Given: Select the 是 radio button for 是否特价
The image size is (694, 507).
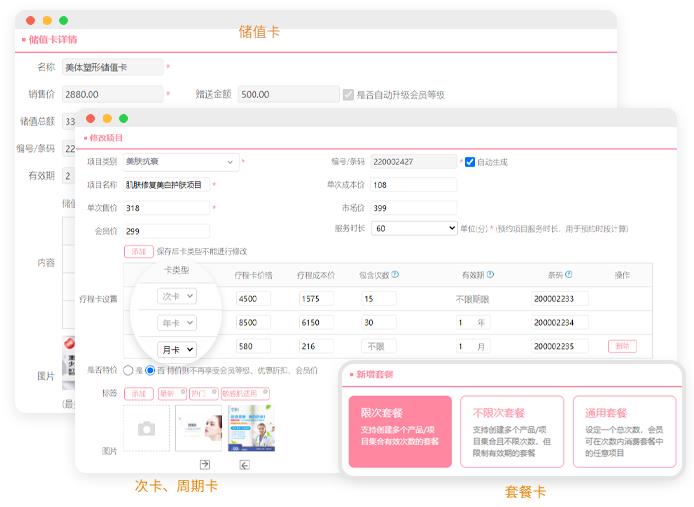Looking at the screenshot, I should pyautogui.click(x=127, y=370).
